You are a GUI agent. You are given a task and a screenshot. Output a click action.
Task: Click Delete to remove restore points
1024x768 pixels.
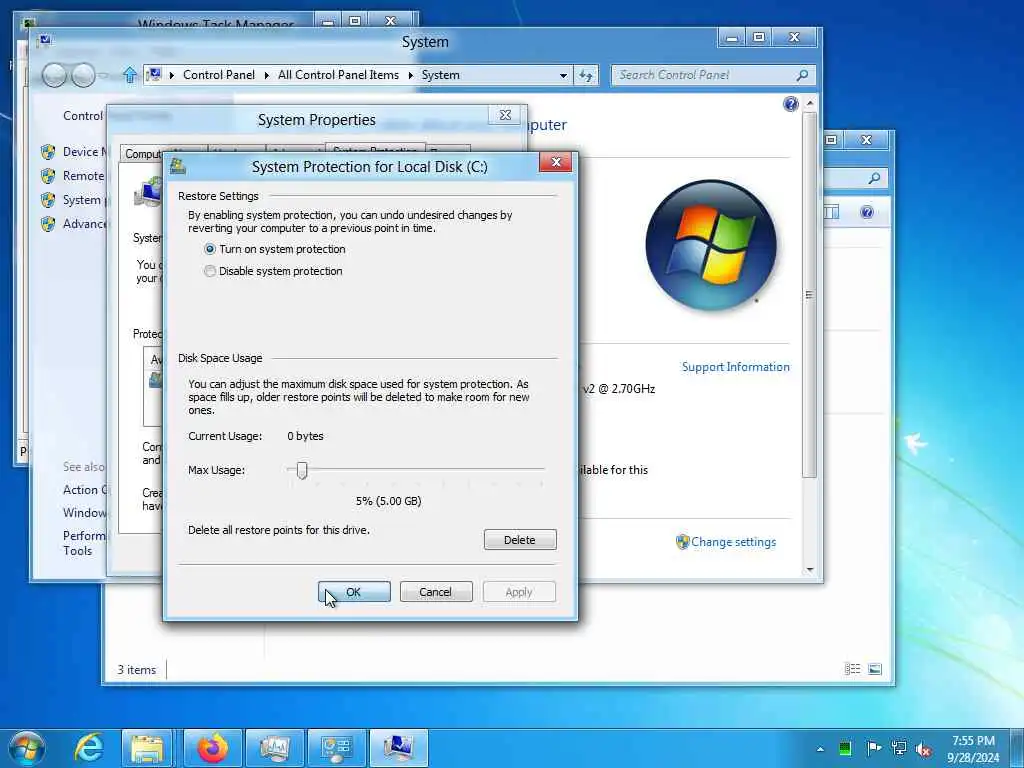tap(520, 539)
